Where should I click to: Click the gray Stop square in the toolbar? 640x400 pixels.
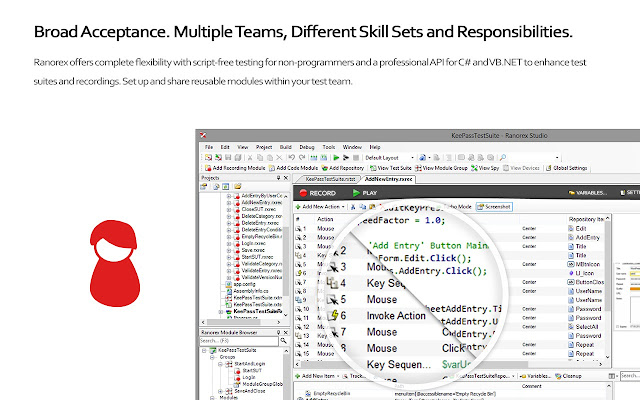356,158
